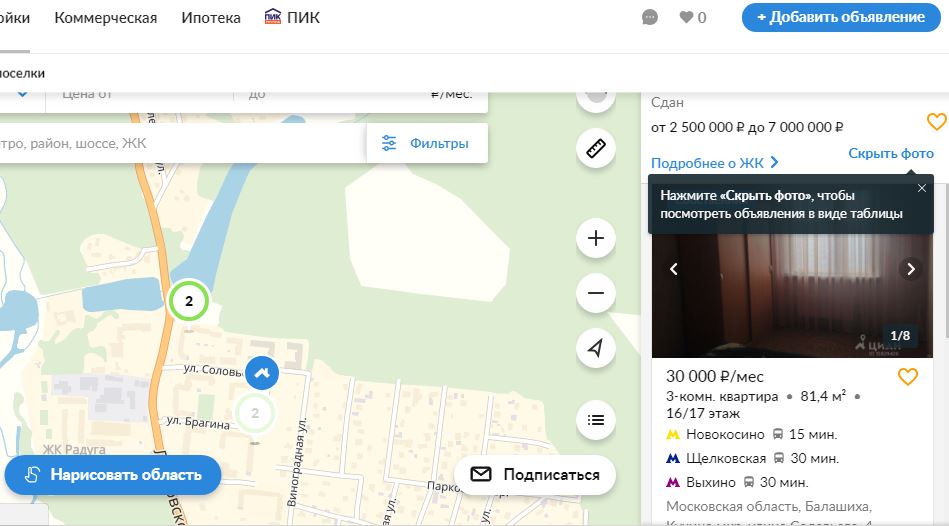Open listing price 30 000 ₽/мес

click(715, 376)
